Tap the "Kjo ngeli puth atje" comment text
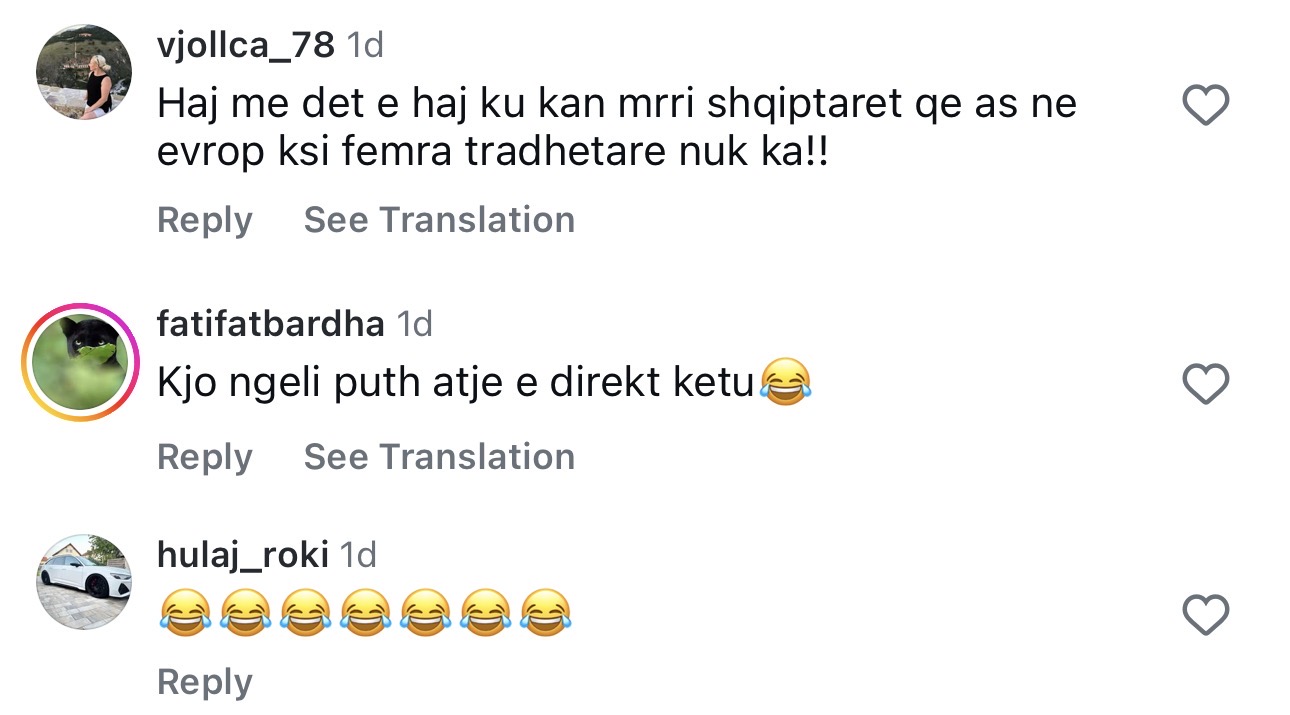Screen dimensions: 1290x715 tap(454, 384)
